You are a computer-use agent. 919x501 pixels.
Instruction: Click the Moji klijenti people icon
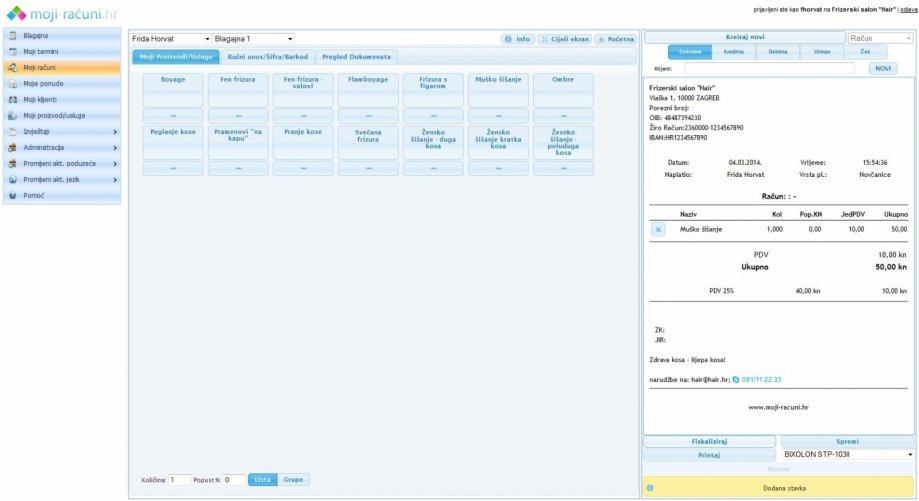pyautogui.click(x=13, y=100)
